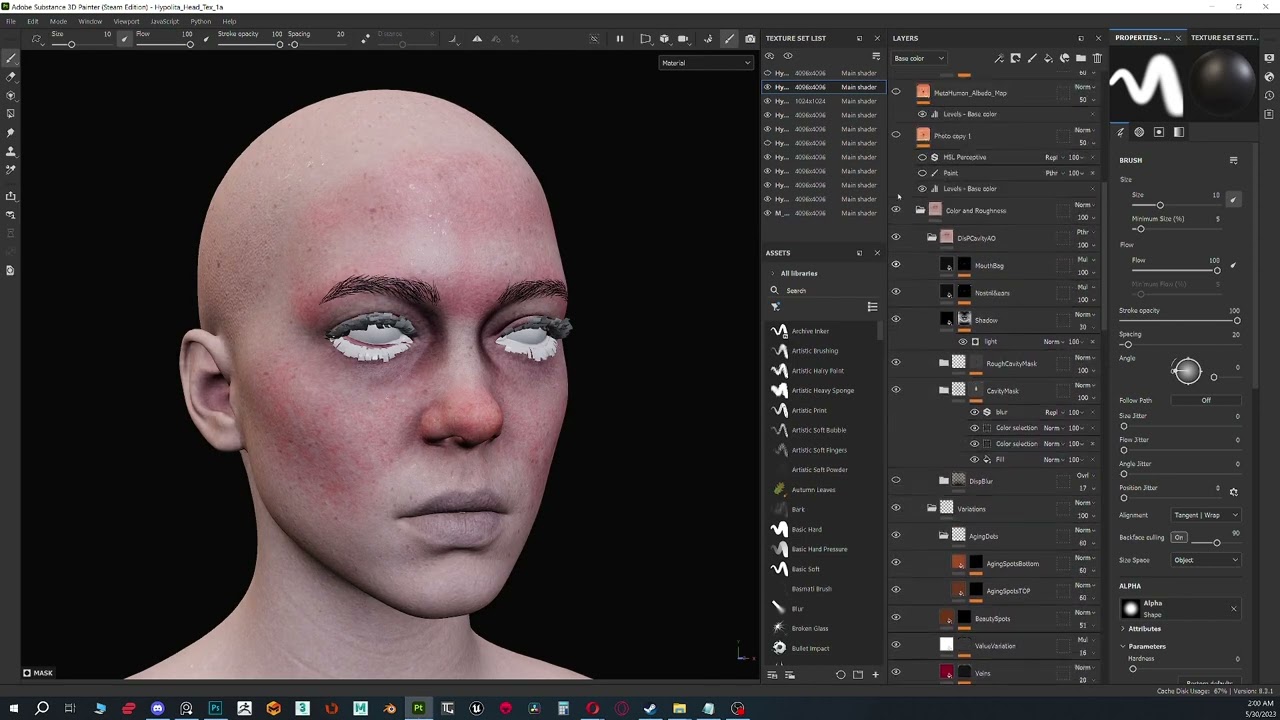The width and height of the screenshot is (1280, 720).
Task: Select the Clone stamp tool
Action: click(11, 151)
